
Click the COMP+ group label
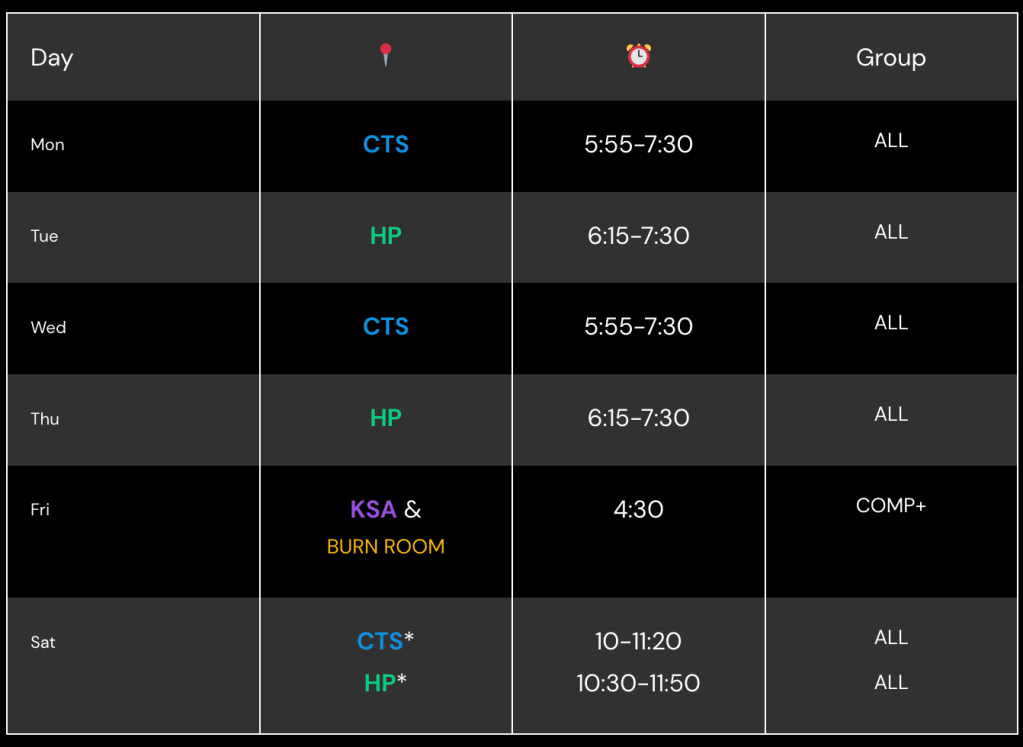tap(890, 506)
